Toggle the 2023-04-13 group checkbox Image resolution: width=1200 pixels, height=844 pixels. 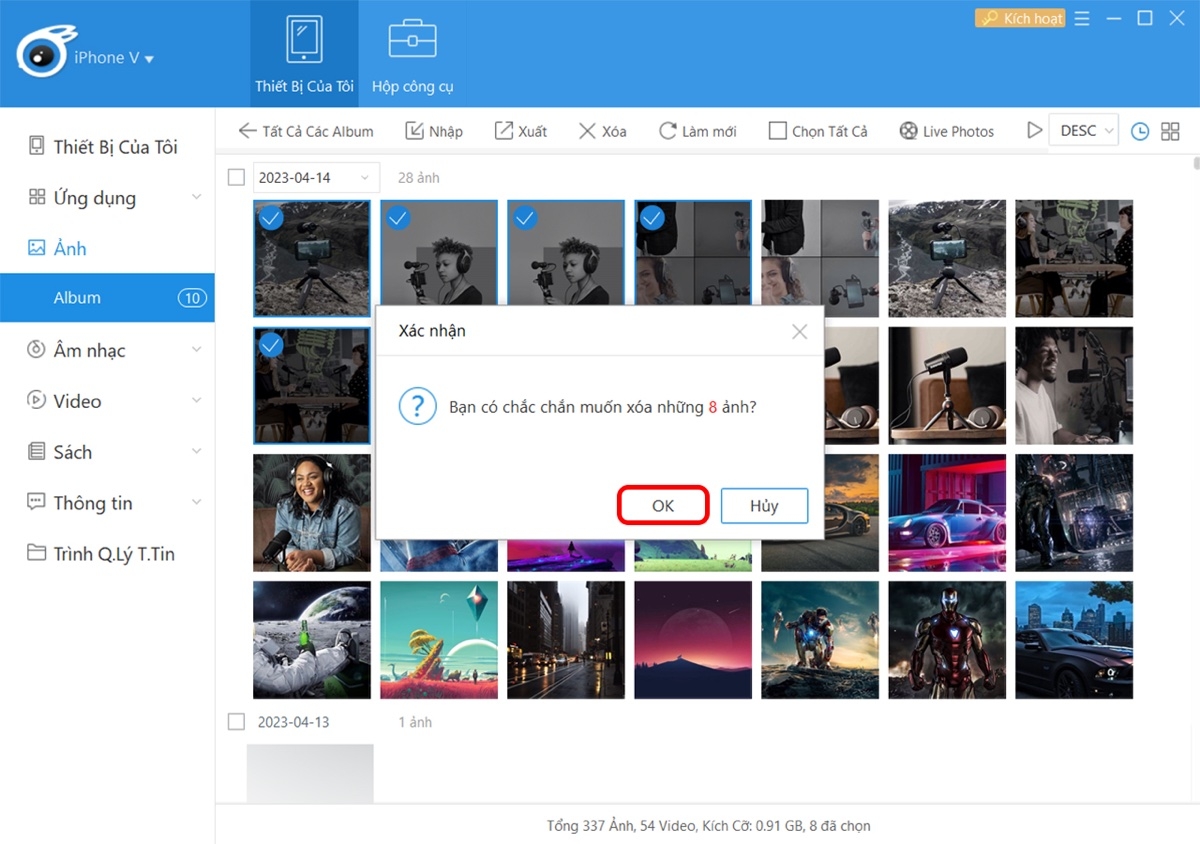tap(236, 721)
